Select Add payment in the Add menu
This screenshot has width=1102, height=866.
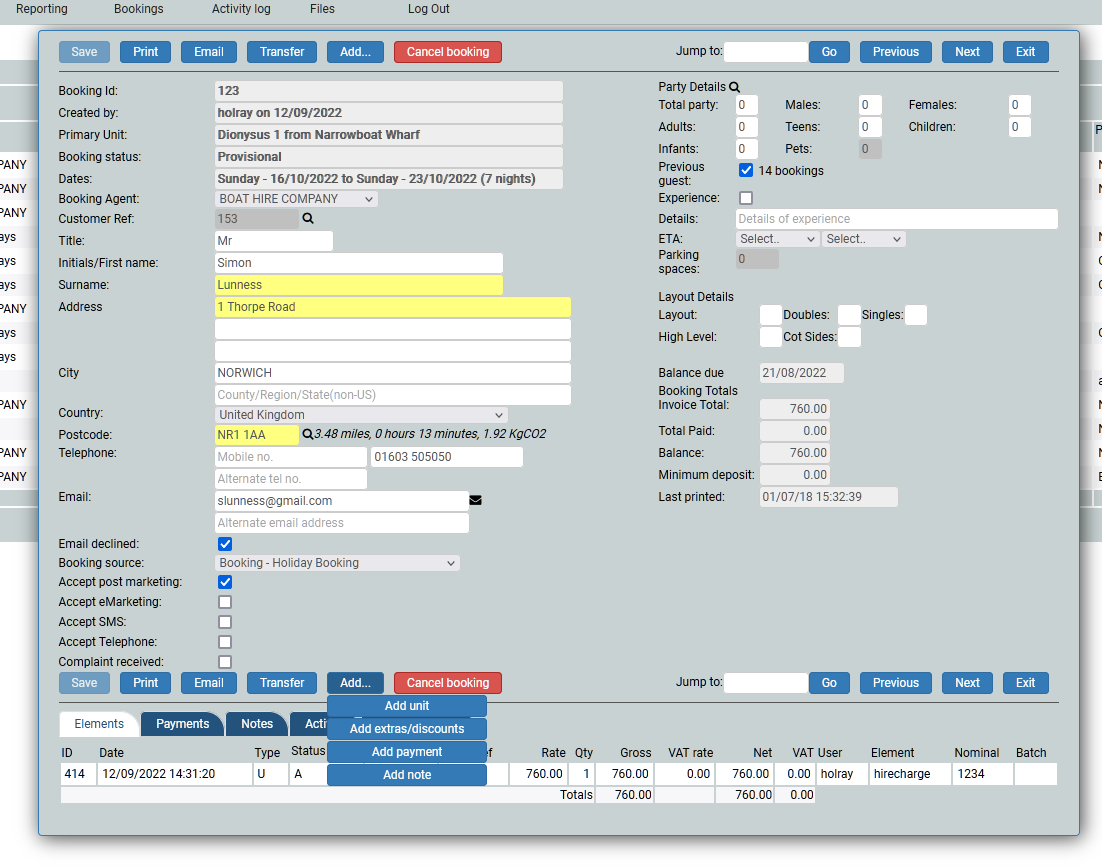pyautogui.click(x=407, y=752)
